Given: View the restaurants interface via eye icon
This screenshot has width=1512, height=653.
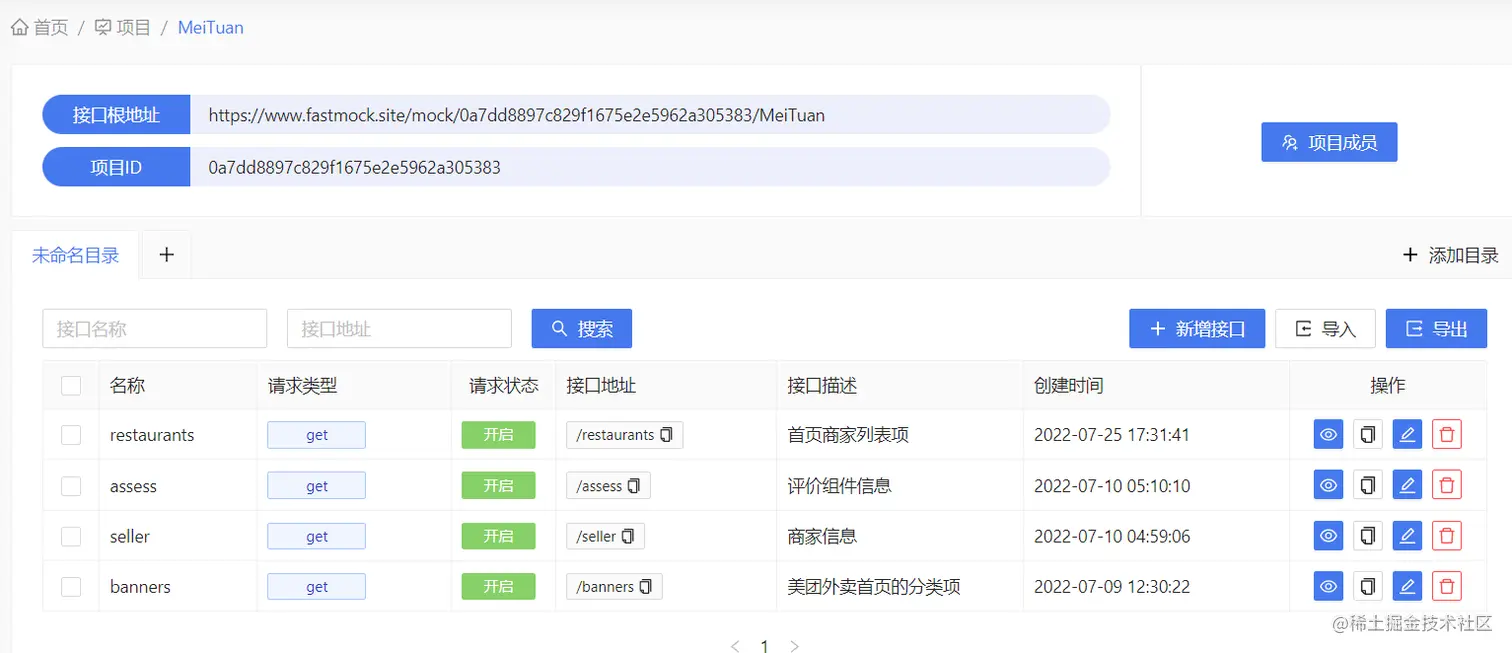Looking at the screenshot, I should click(1328, 435).
